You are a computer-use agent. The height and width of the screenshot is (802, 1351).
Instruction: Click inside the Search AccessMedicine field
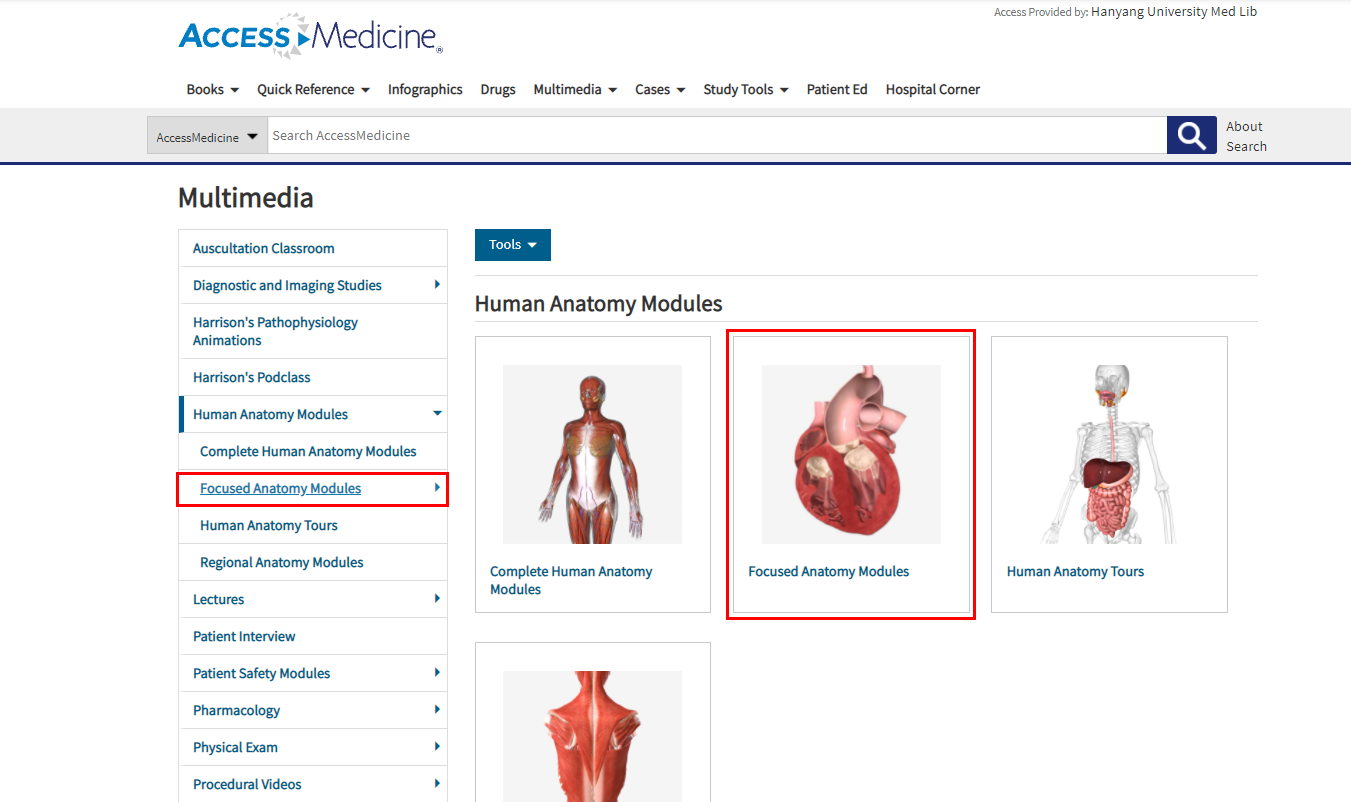(x=715, y=136)
